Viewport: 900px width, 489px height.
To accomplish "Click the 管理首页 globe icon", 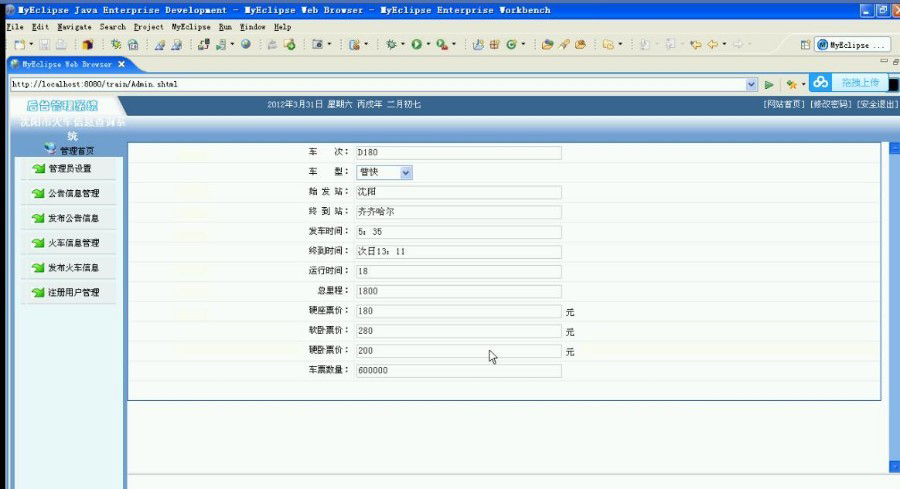I will [50, 149].
